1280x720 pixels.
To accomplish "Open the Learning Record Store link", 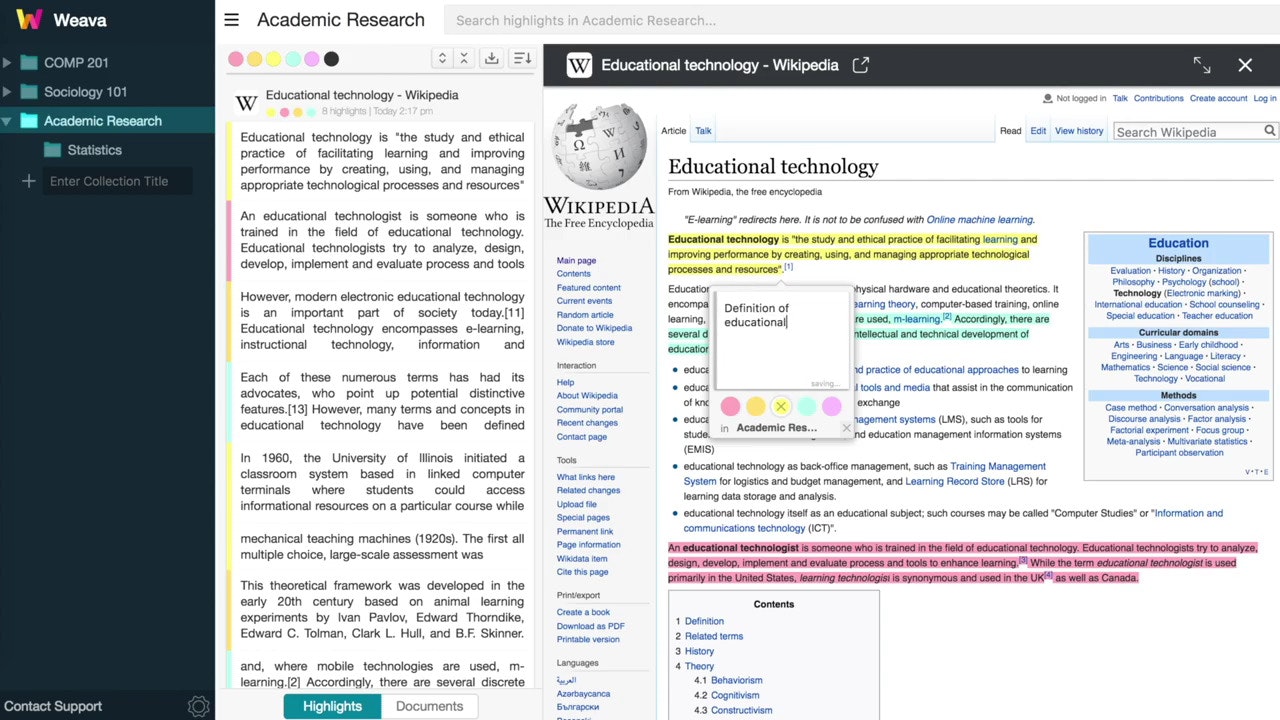I will pyautogui.click(x=955, y=482).
